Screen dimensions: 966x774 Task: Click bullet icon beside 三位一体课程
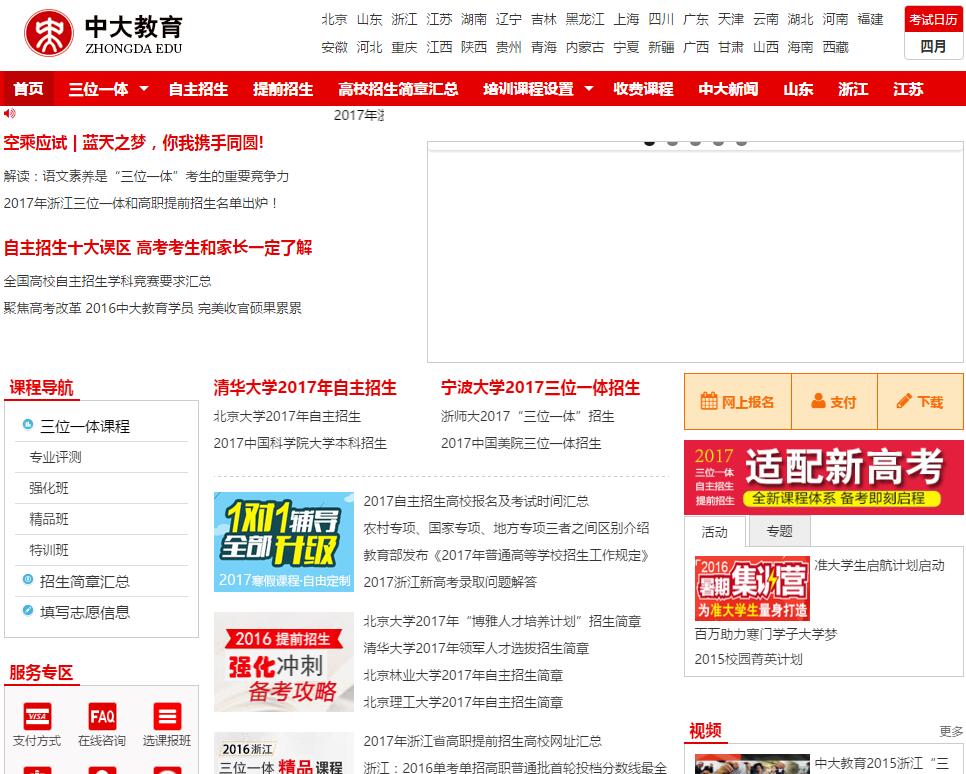(x=28, y=425)
